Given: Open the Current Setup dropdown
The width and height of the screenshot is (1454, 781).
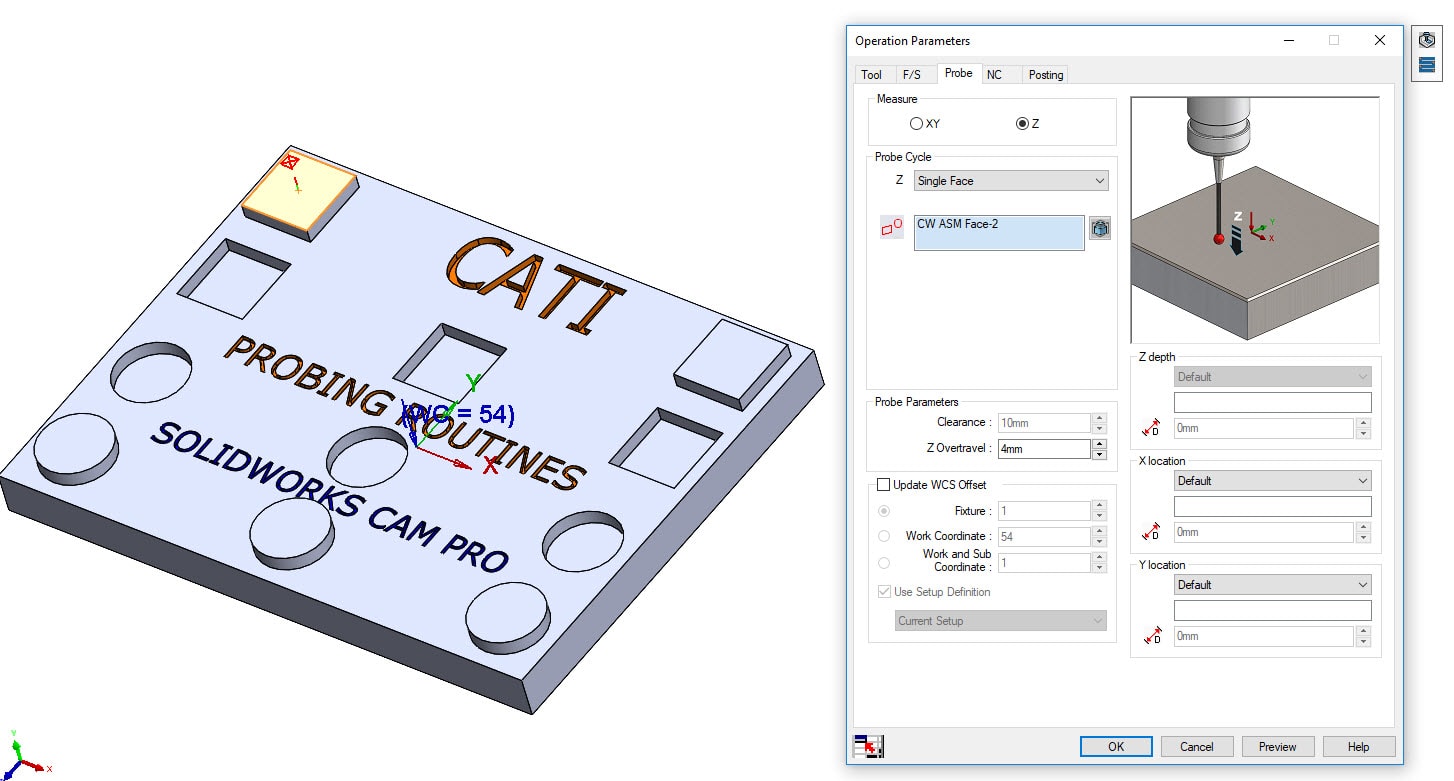Looking at the screenshot, I should pos(1000,621).
